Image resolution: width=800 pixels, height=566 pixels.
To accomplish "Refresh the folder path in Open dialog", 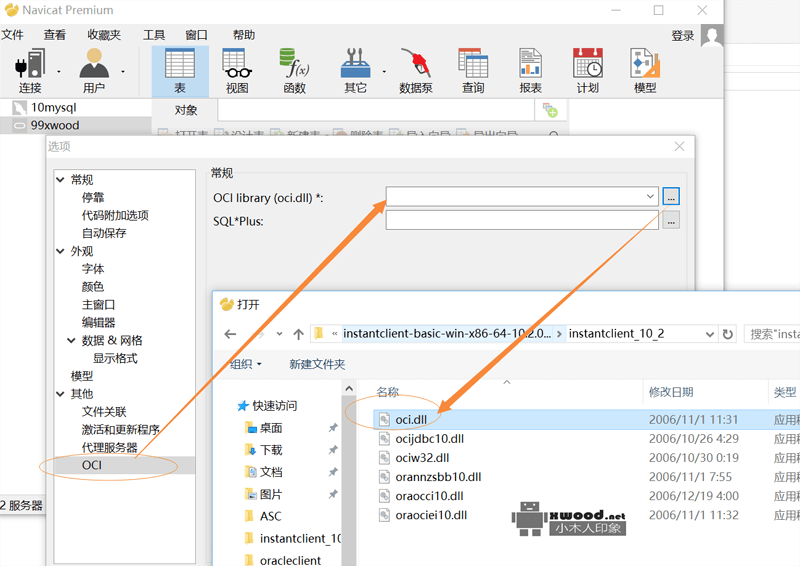I will pyautogui.click(x=728, y=334).
